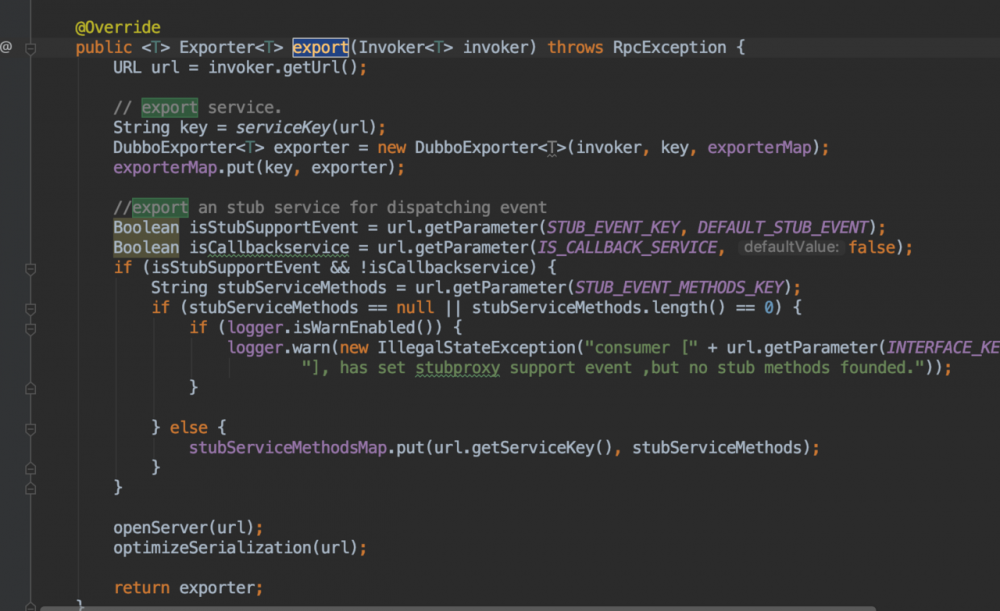
Task: Click fold end marker at brace closing isStubSupportEvent block
Action: click(x=30, y=489)
